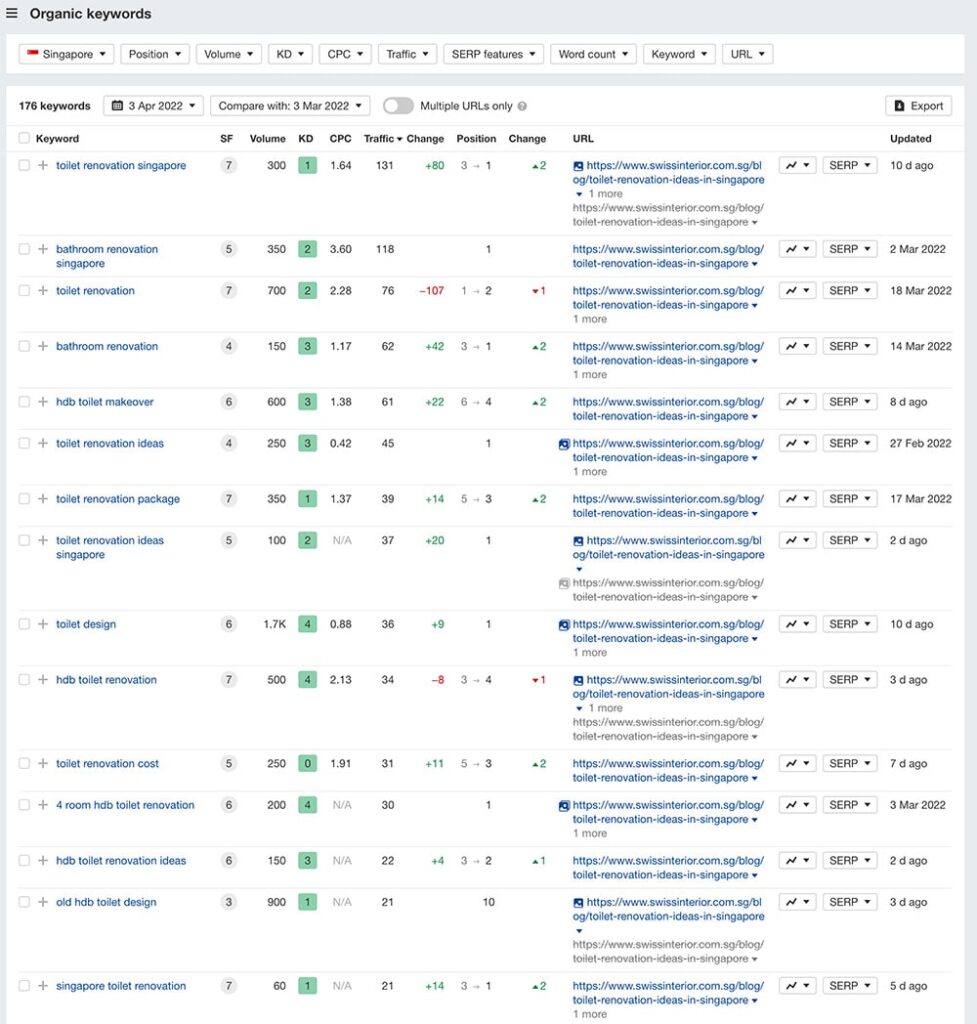Click the plus icon next to old hdb toilet design

43,902
